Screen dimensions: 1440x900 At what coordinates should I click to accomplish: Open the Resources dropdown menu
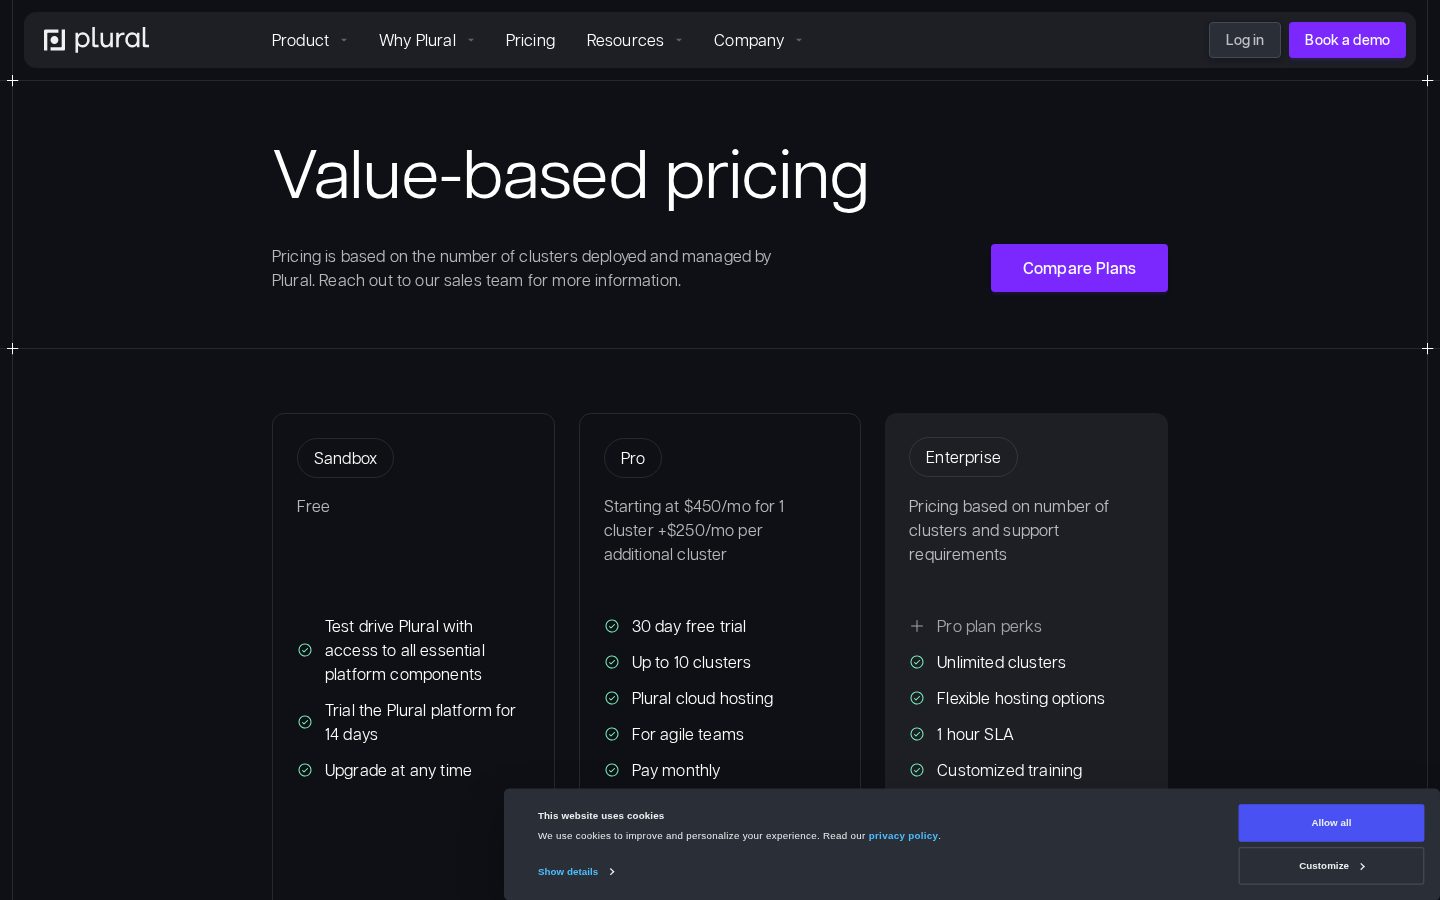(634, 40)
